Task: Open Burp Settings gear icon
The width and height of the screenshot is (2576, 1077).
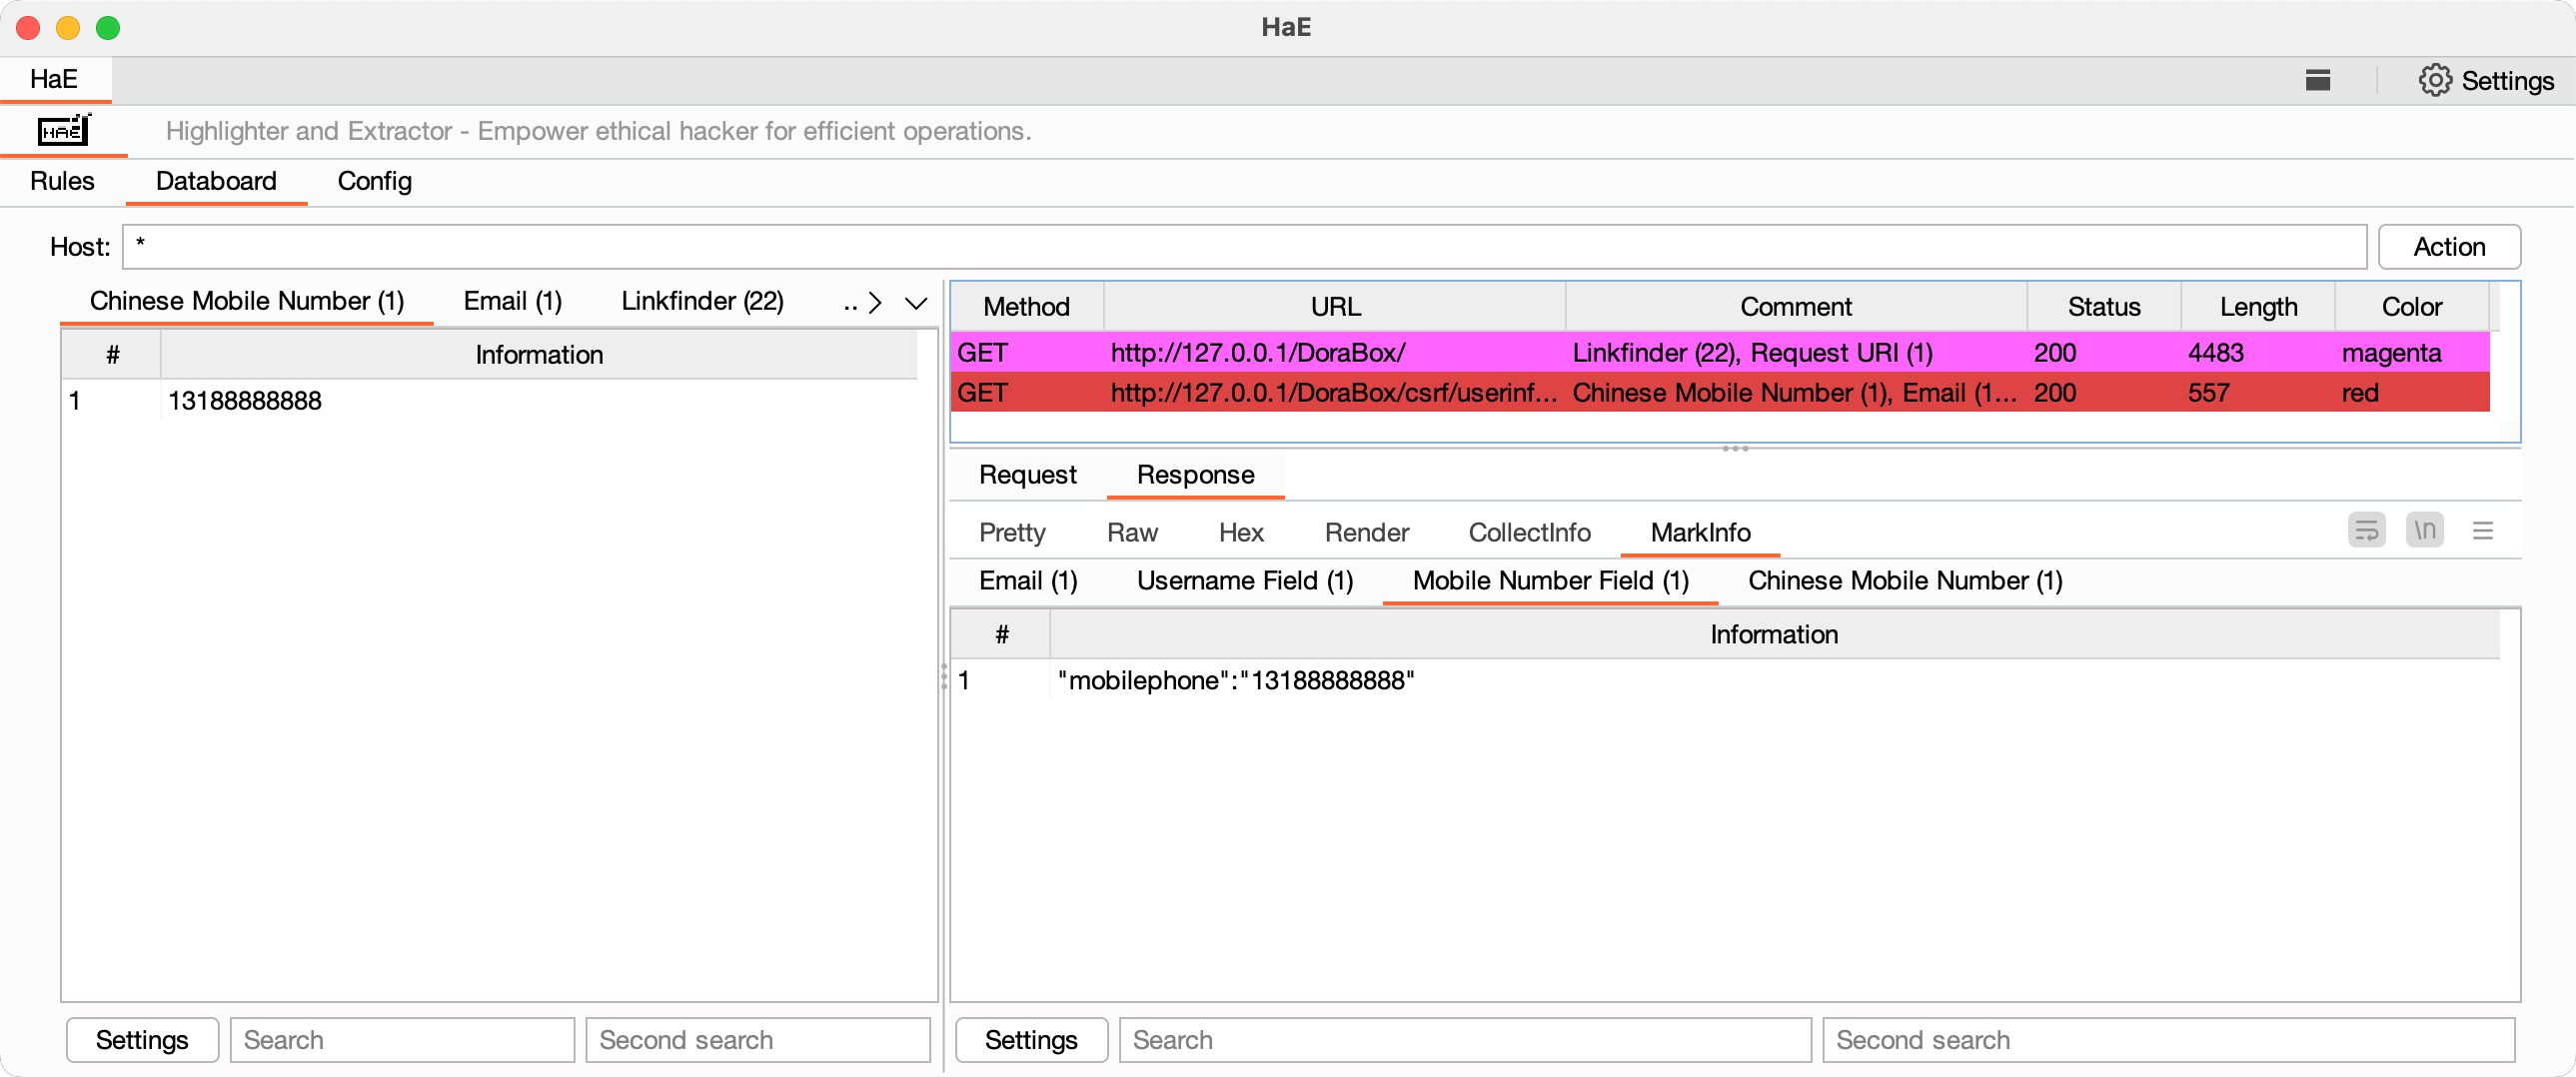Action: click(x=2434, y=80)
